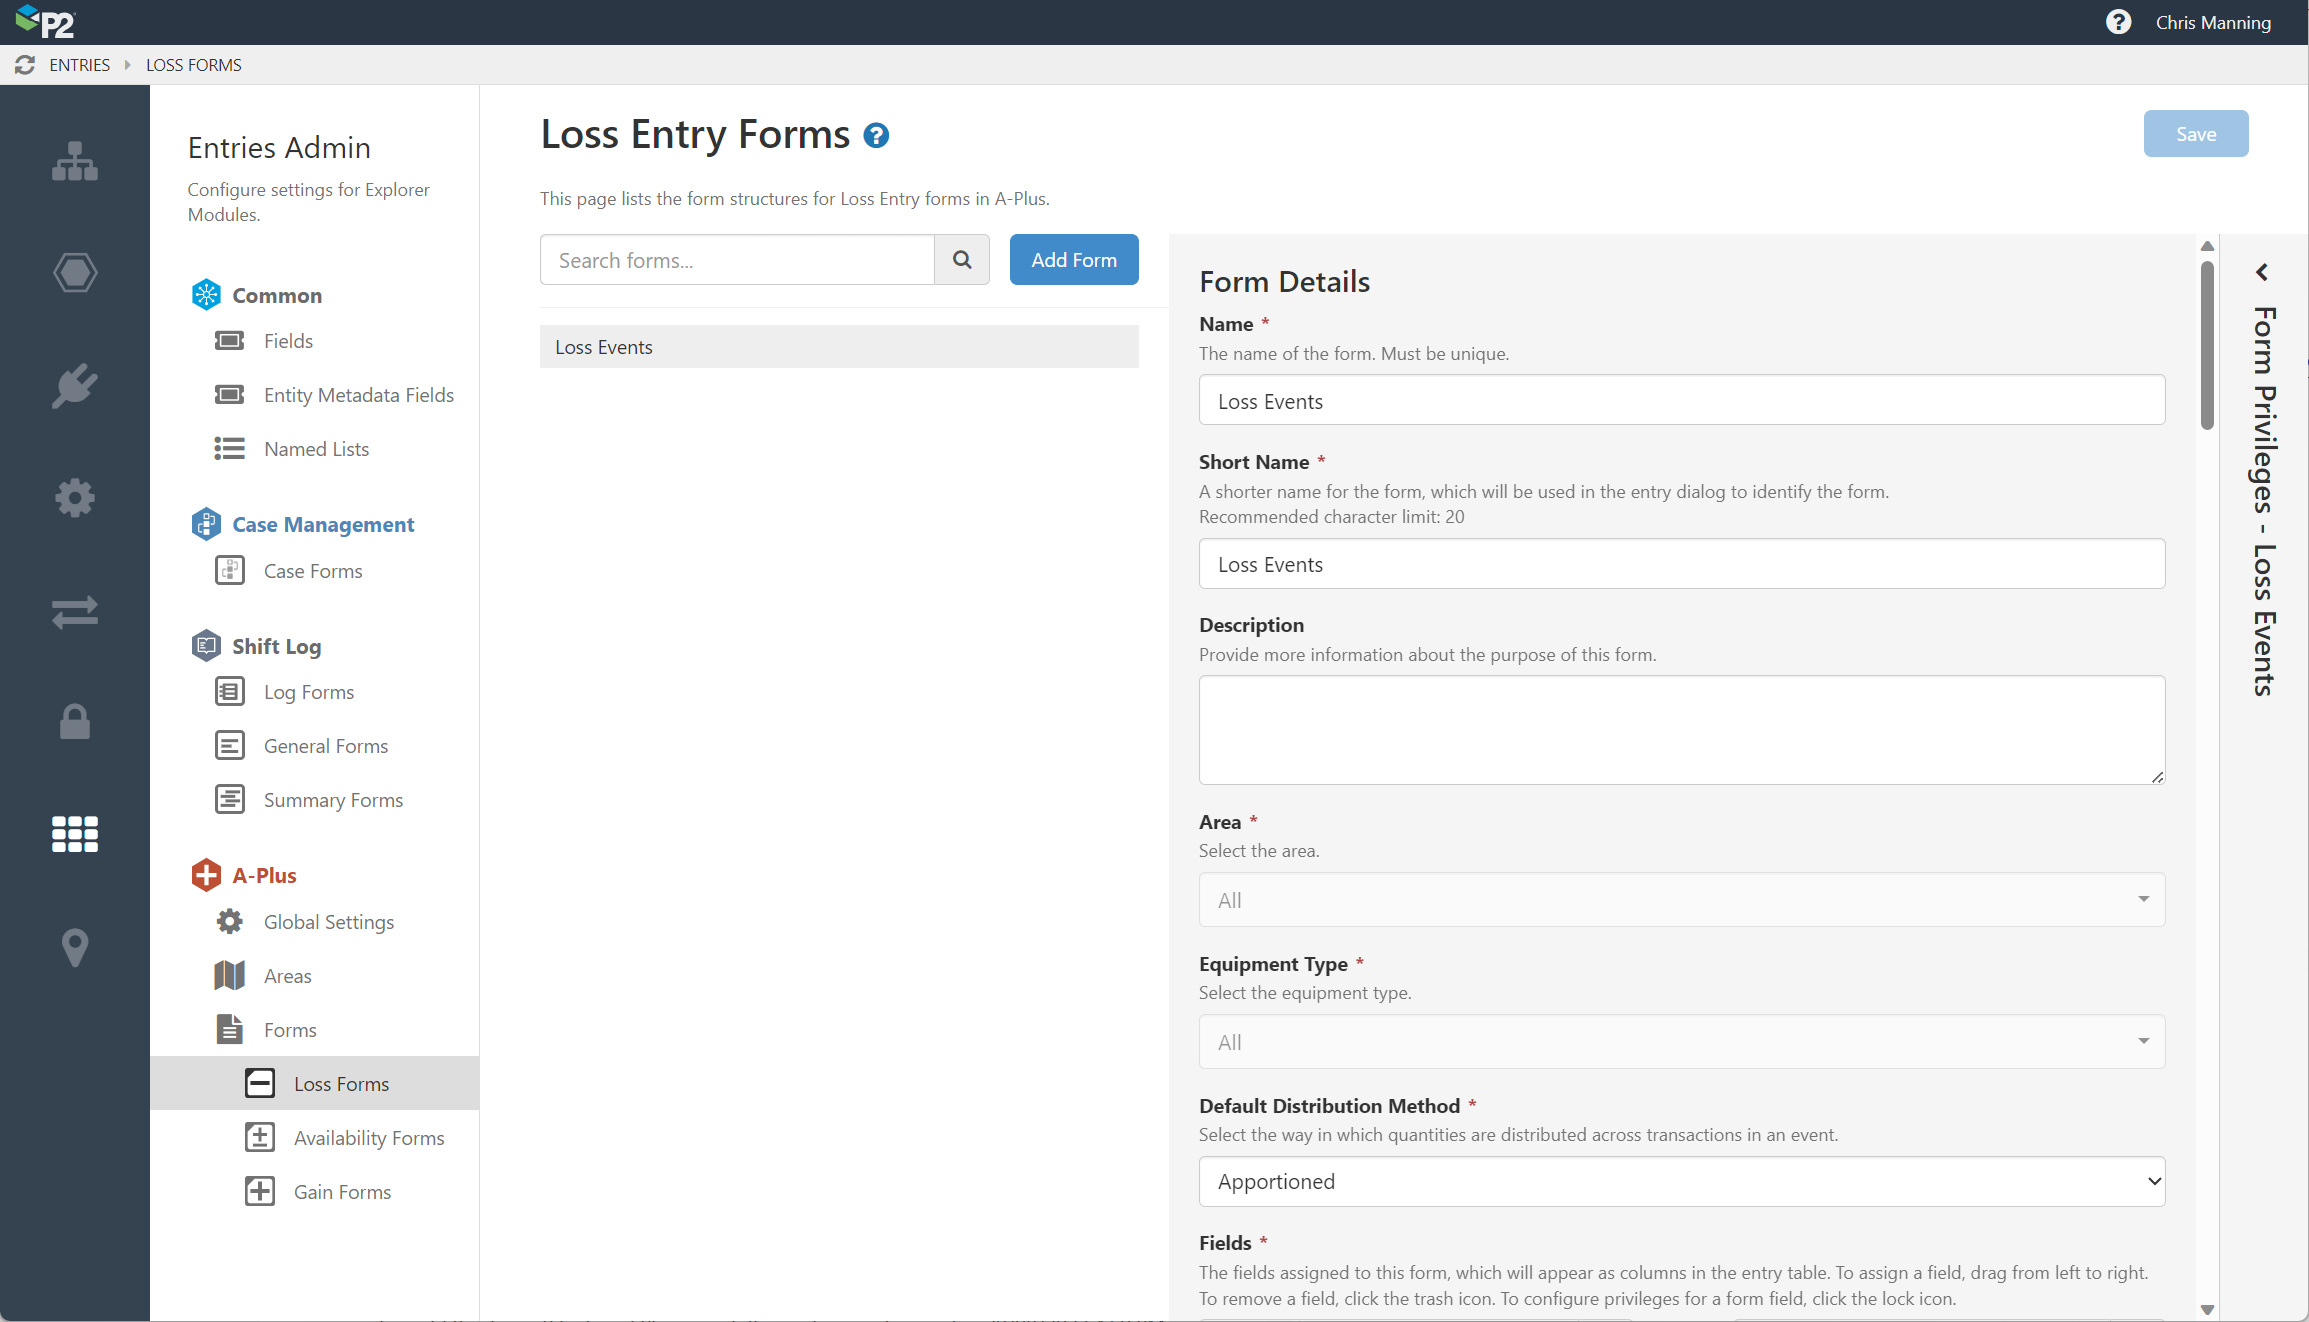Image resolution: width=2309 pixels, height=1322 pixels.
Task: Open the plug connector icon in sidebar
Action: click(x=75, y=386)
